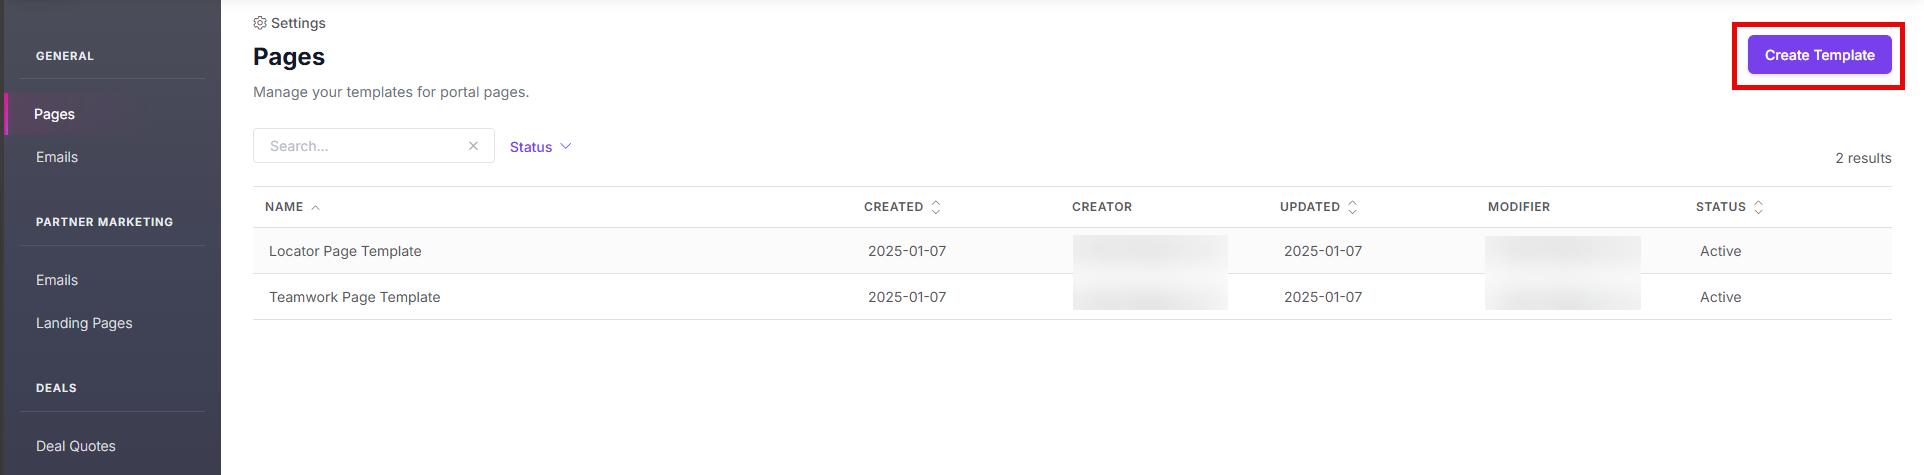The image size is (1924, 475).
Task: Open the Locator Page Template row
Action: pos(1072,251)
